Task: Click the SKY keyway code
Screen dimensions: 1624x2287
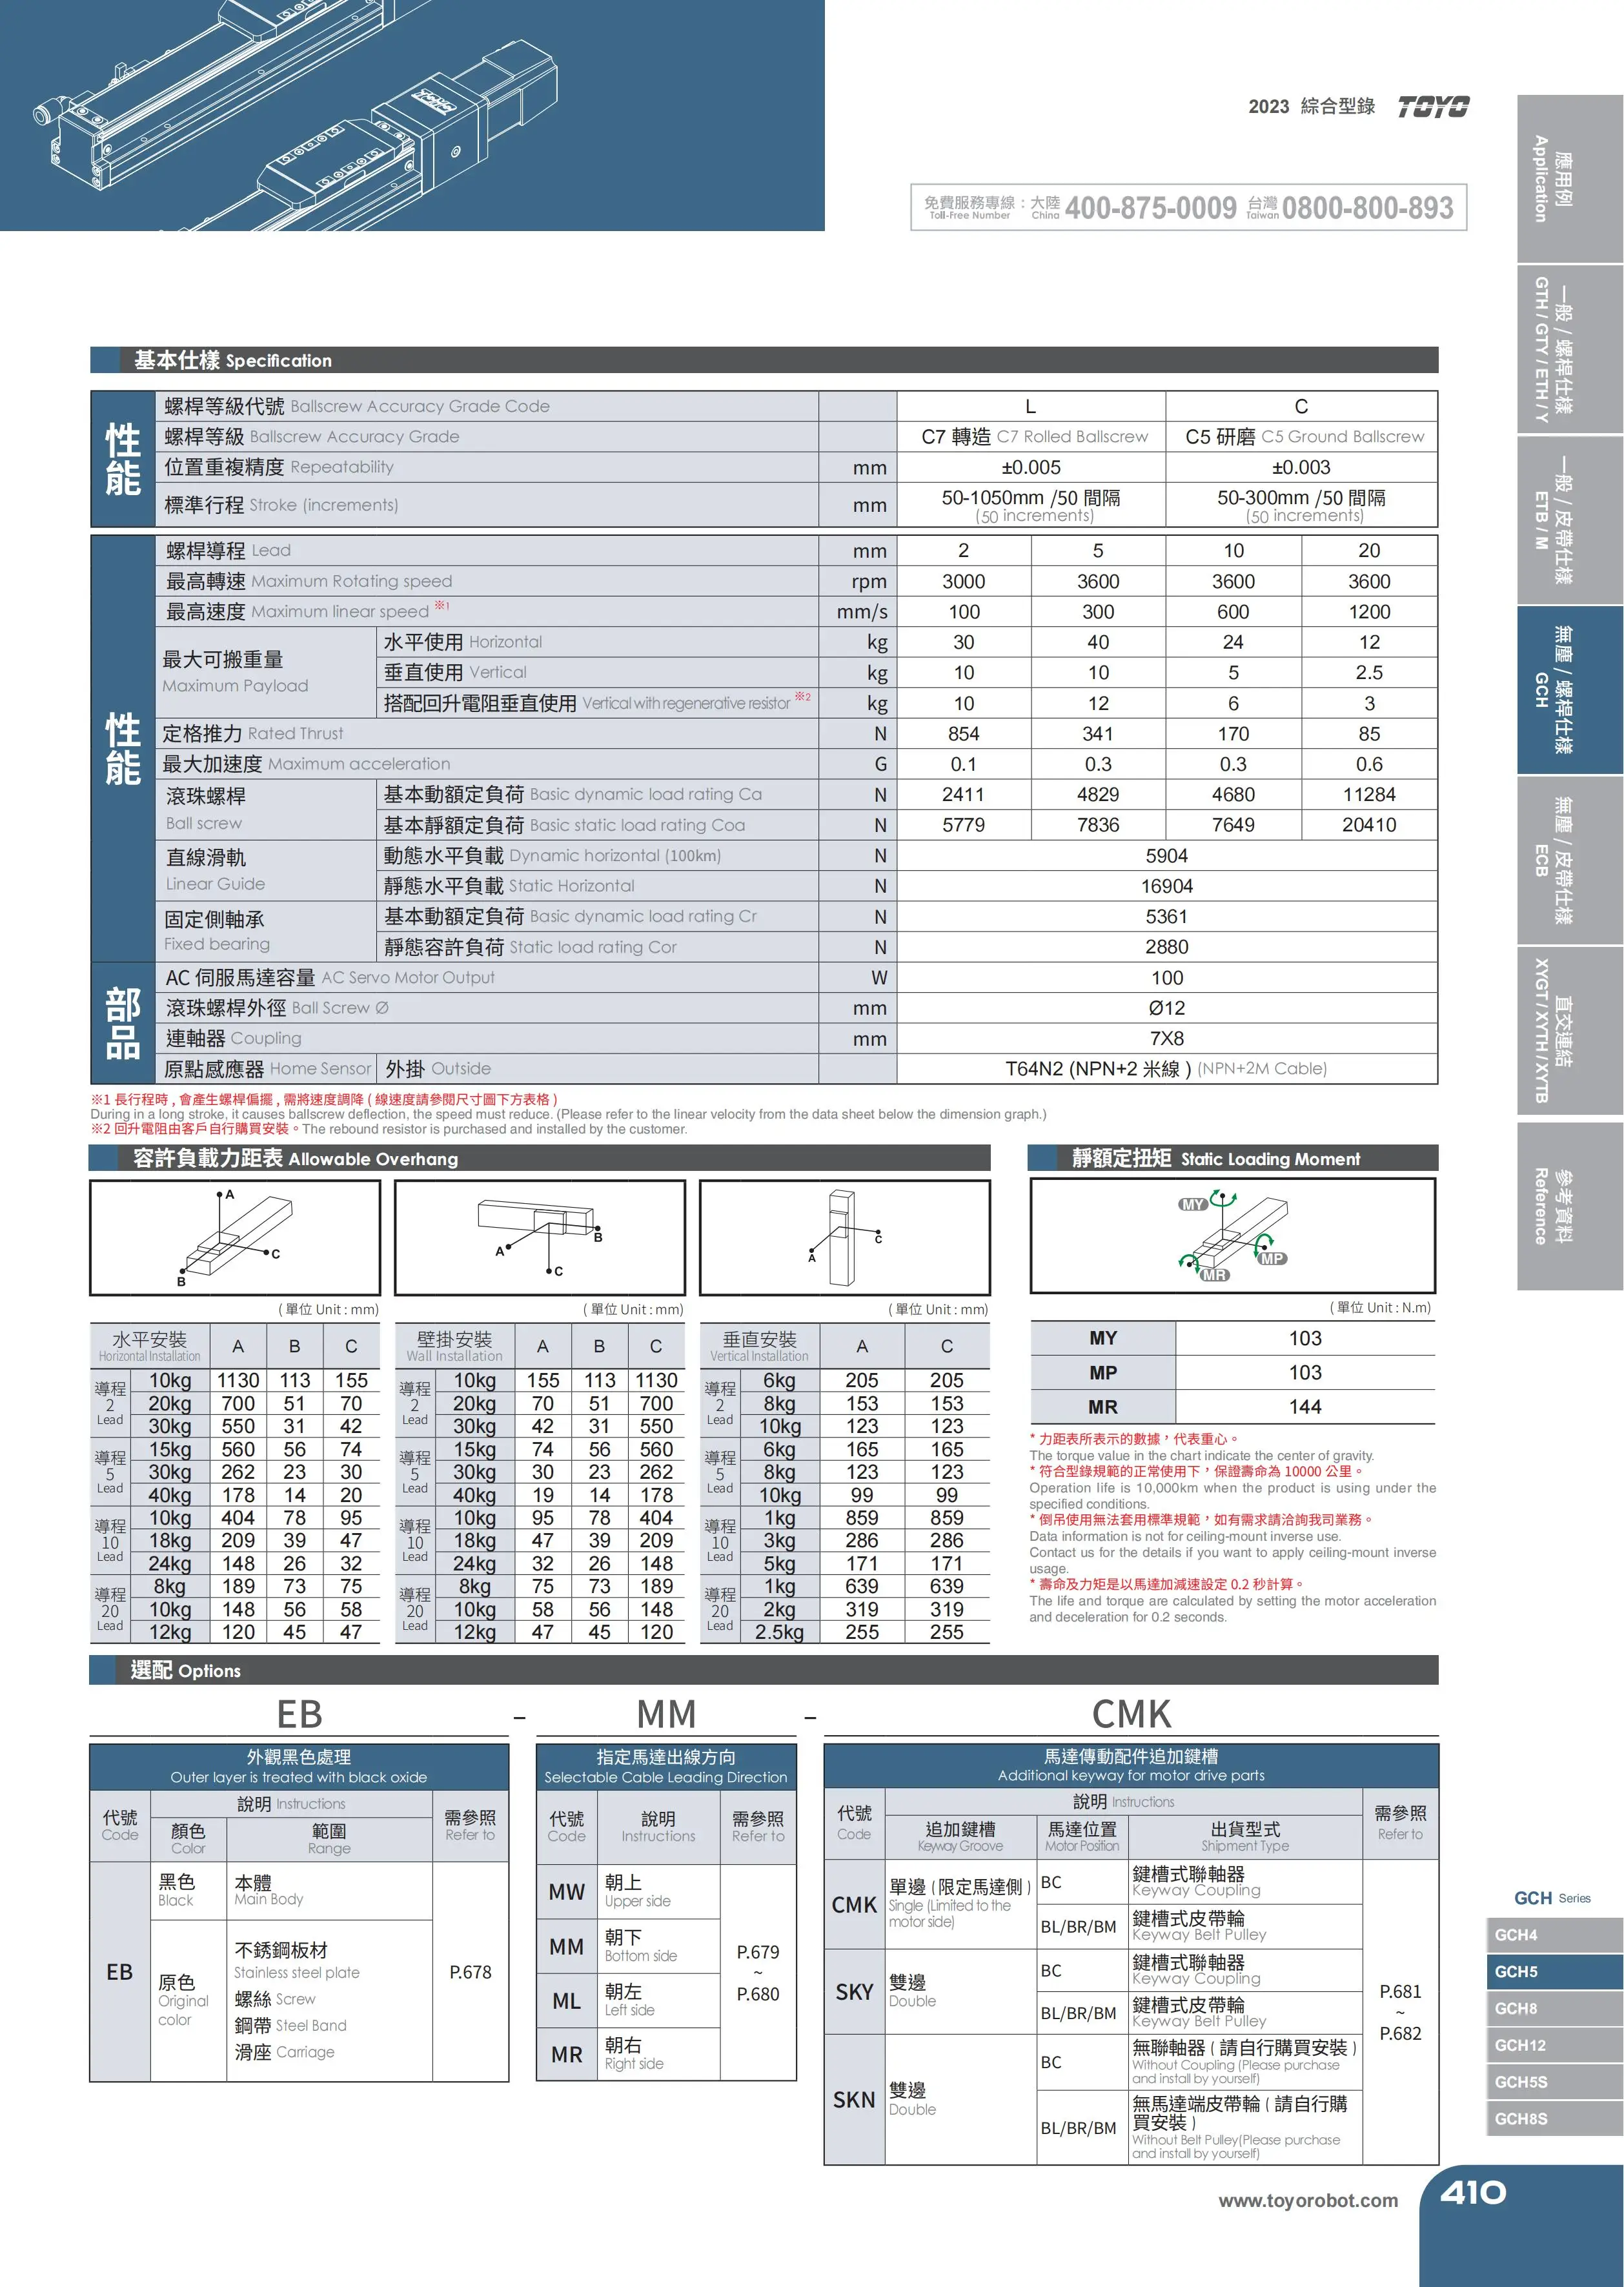Action: [x=855, y=1992]
